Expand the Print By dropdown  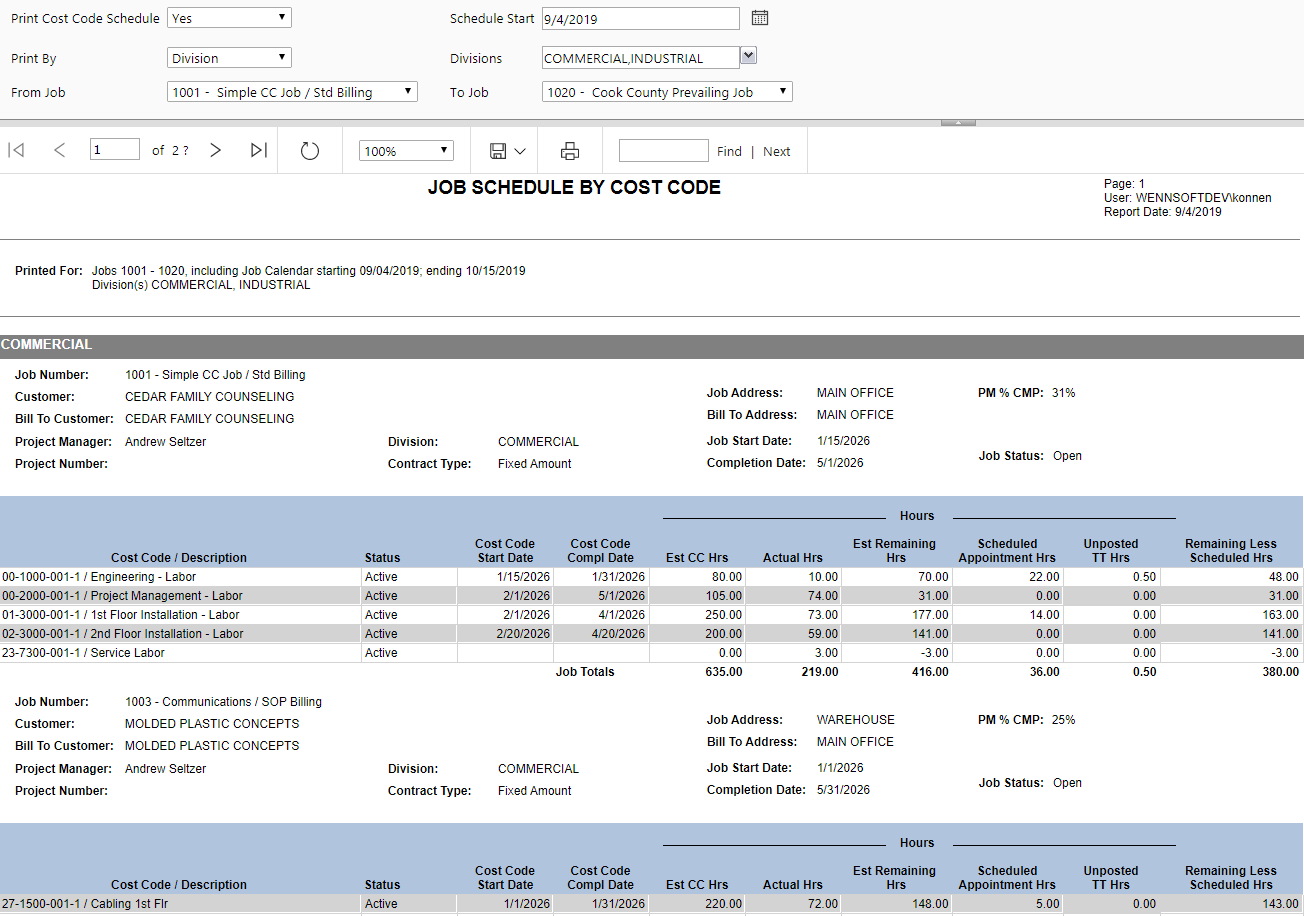coord(229,58)
